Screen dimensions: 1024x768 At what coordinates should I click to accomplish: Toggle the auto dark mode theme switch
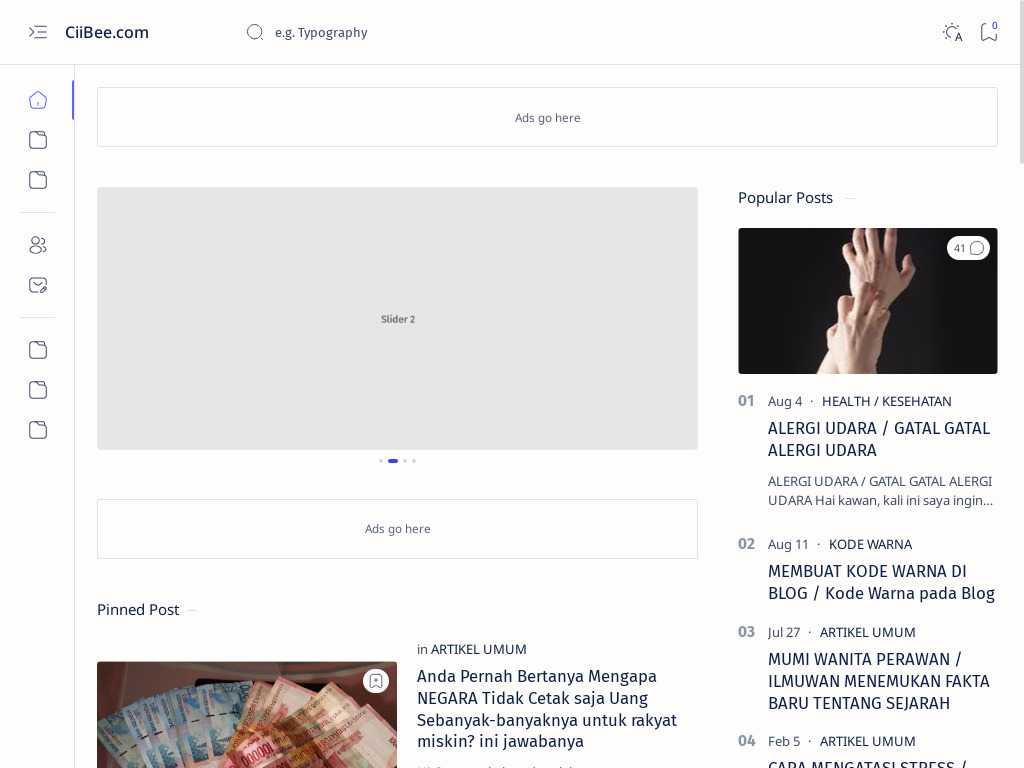tap(952, 32)
